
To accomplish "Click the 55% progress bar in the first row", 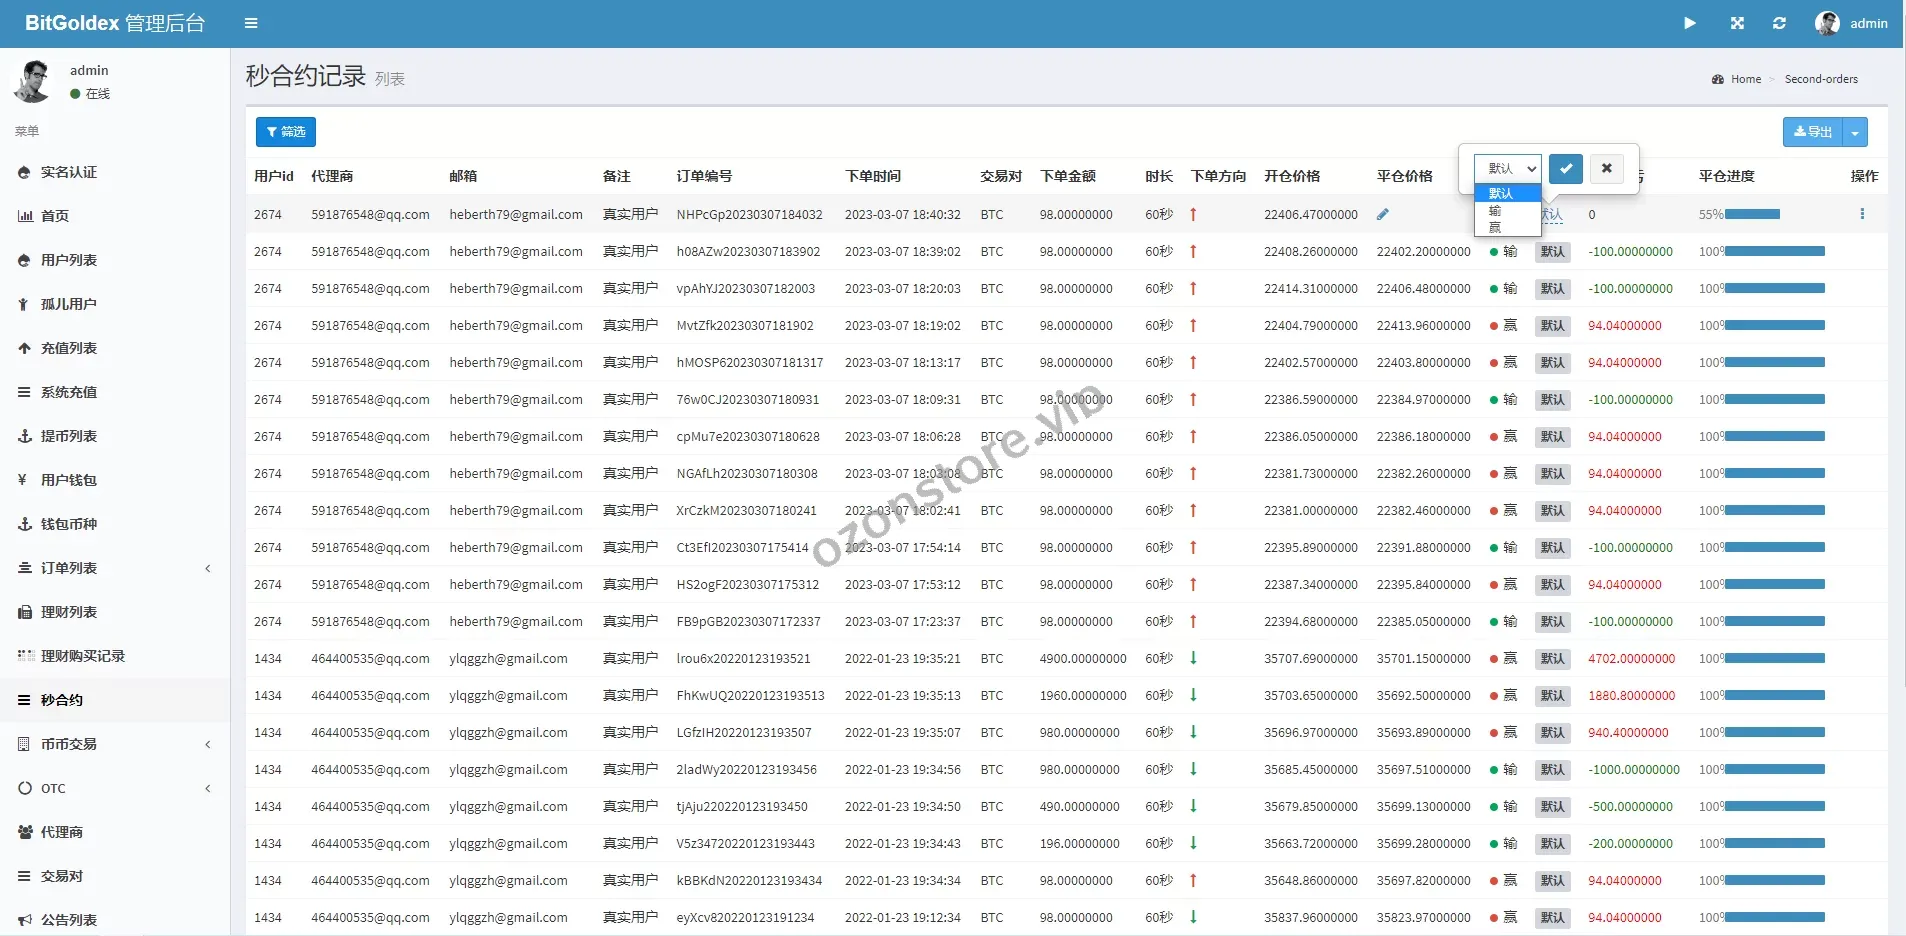I will point(1751,214).
